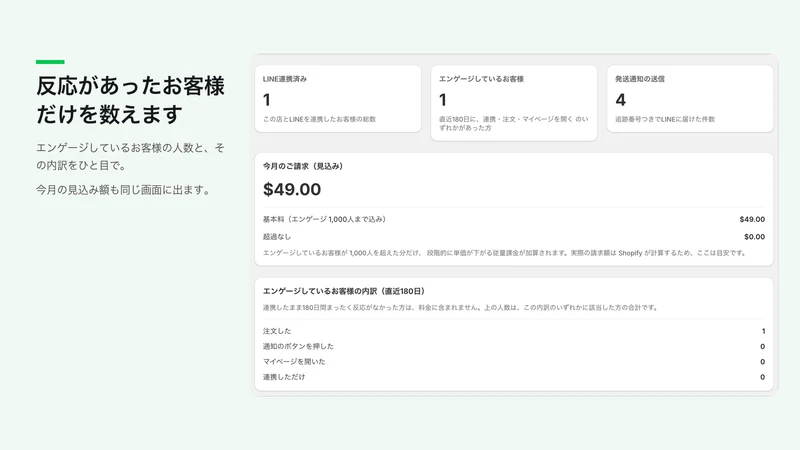Click the 今月の見込み額も同じ画面に出ます sentence
The width and height of the screenshot is (800, 450).
point(122,190)
